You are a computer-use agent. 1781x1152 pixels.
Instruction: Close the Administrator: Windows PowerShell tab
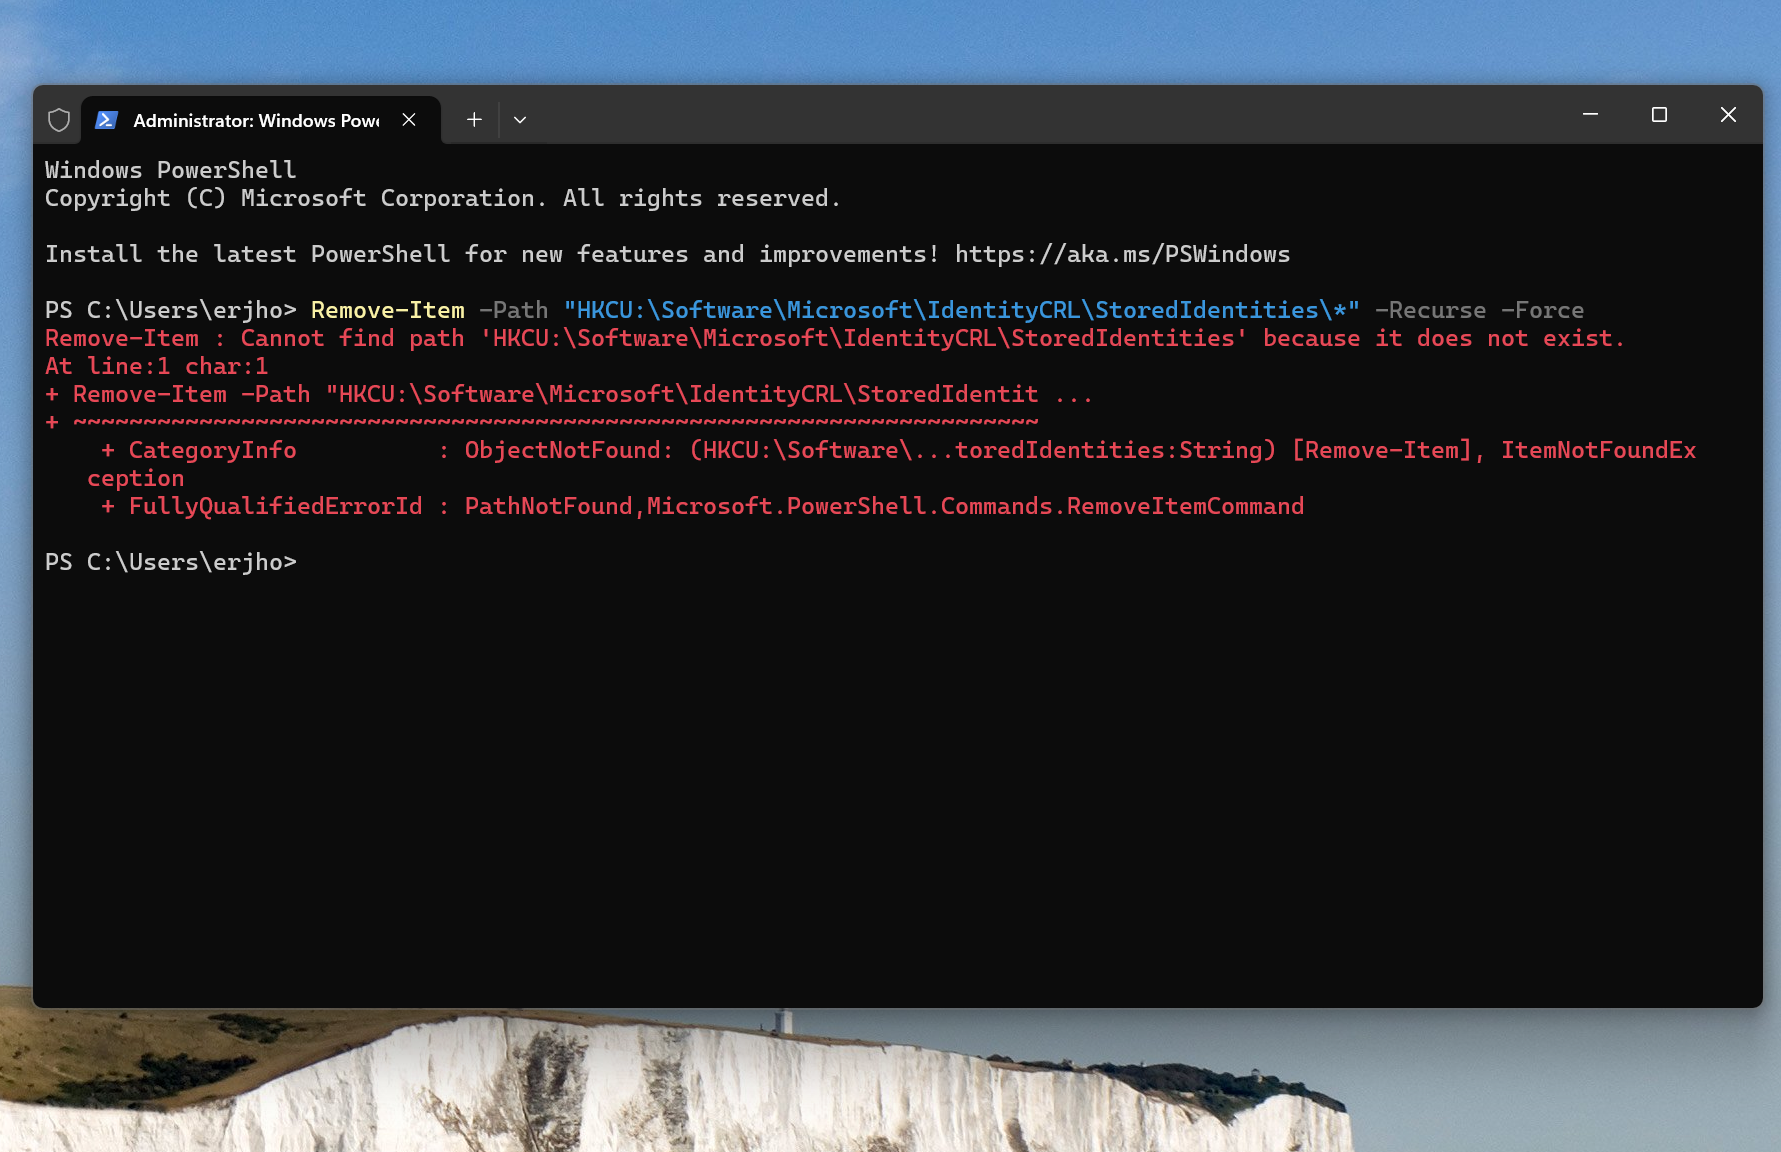409,120
